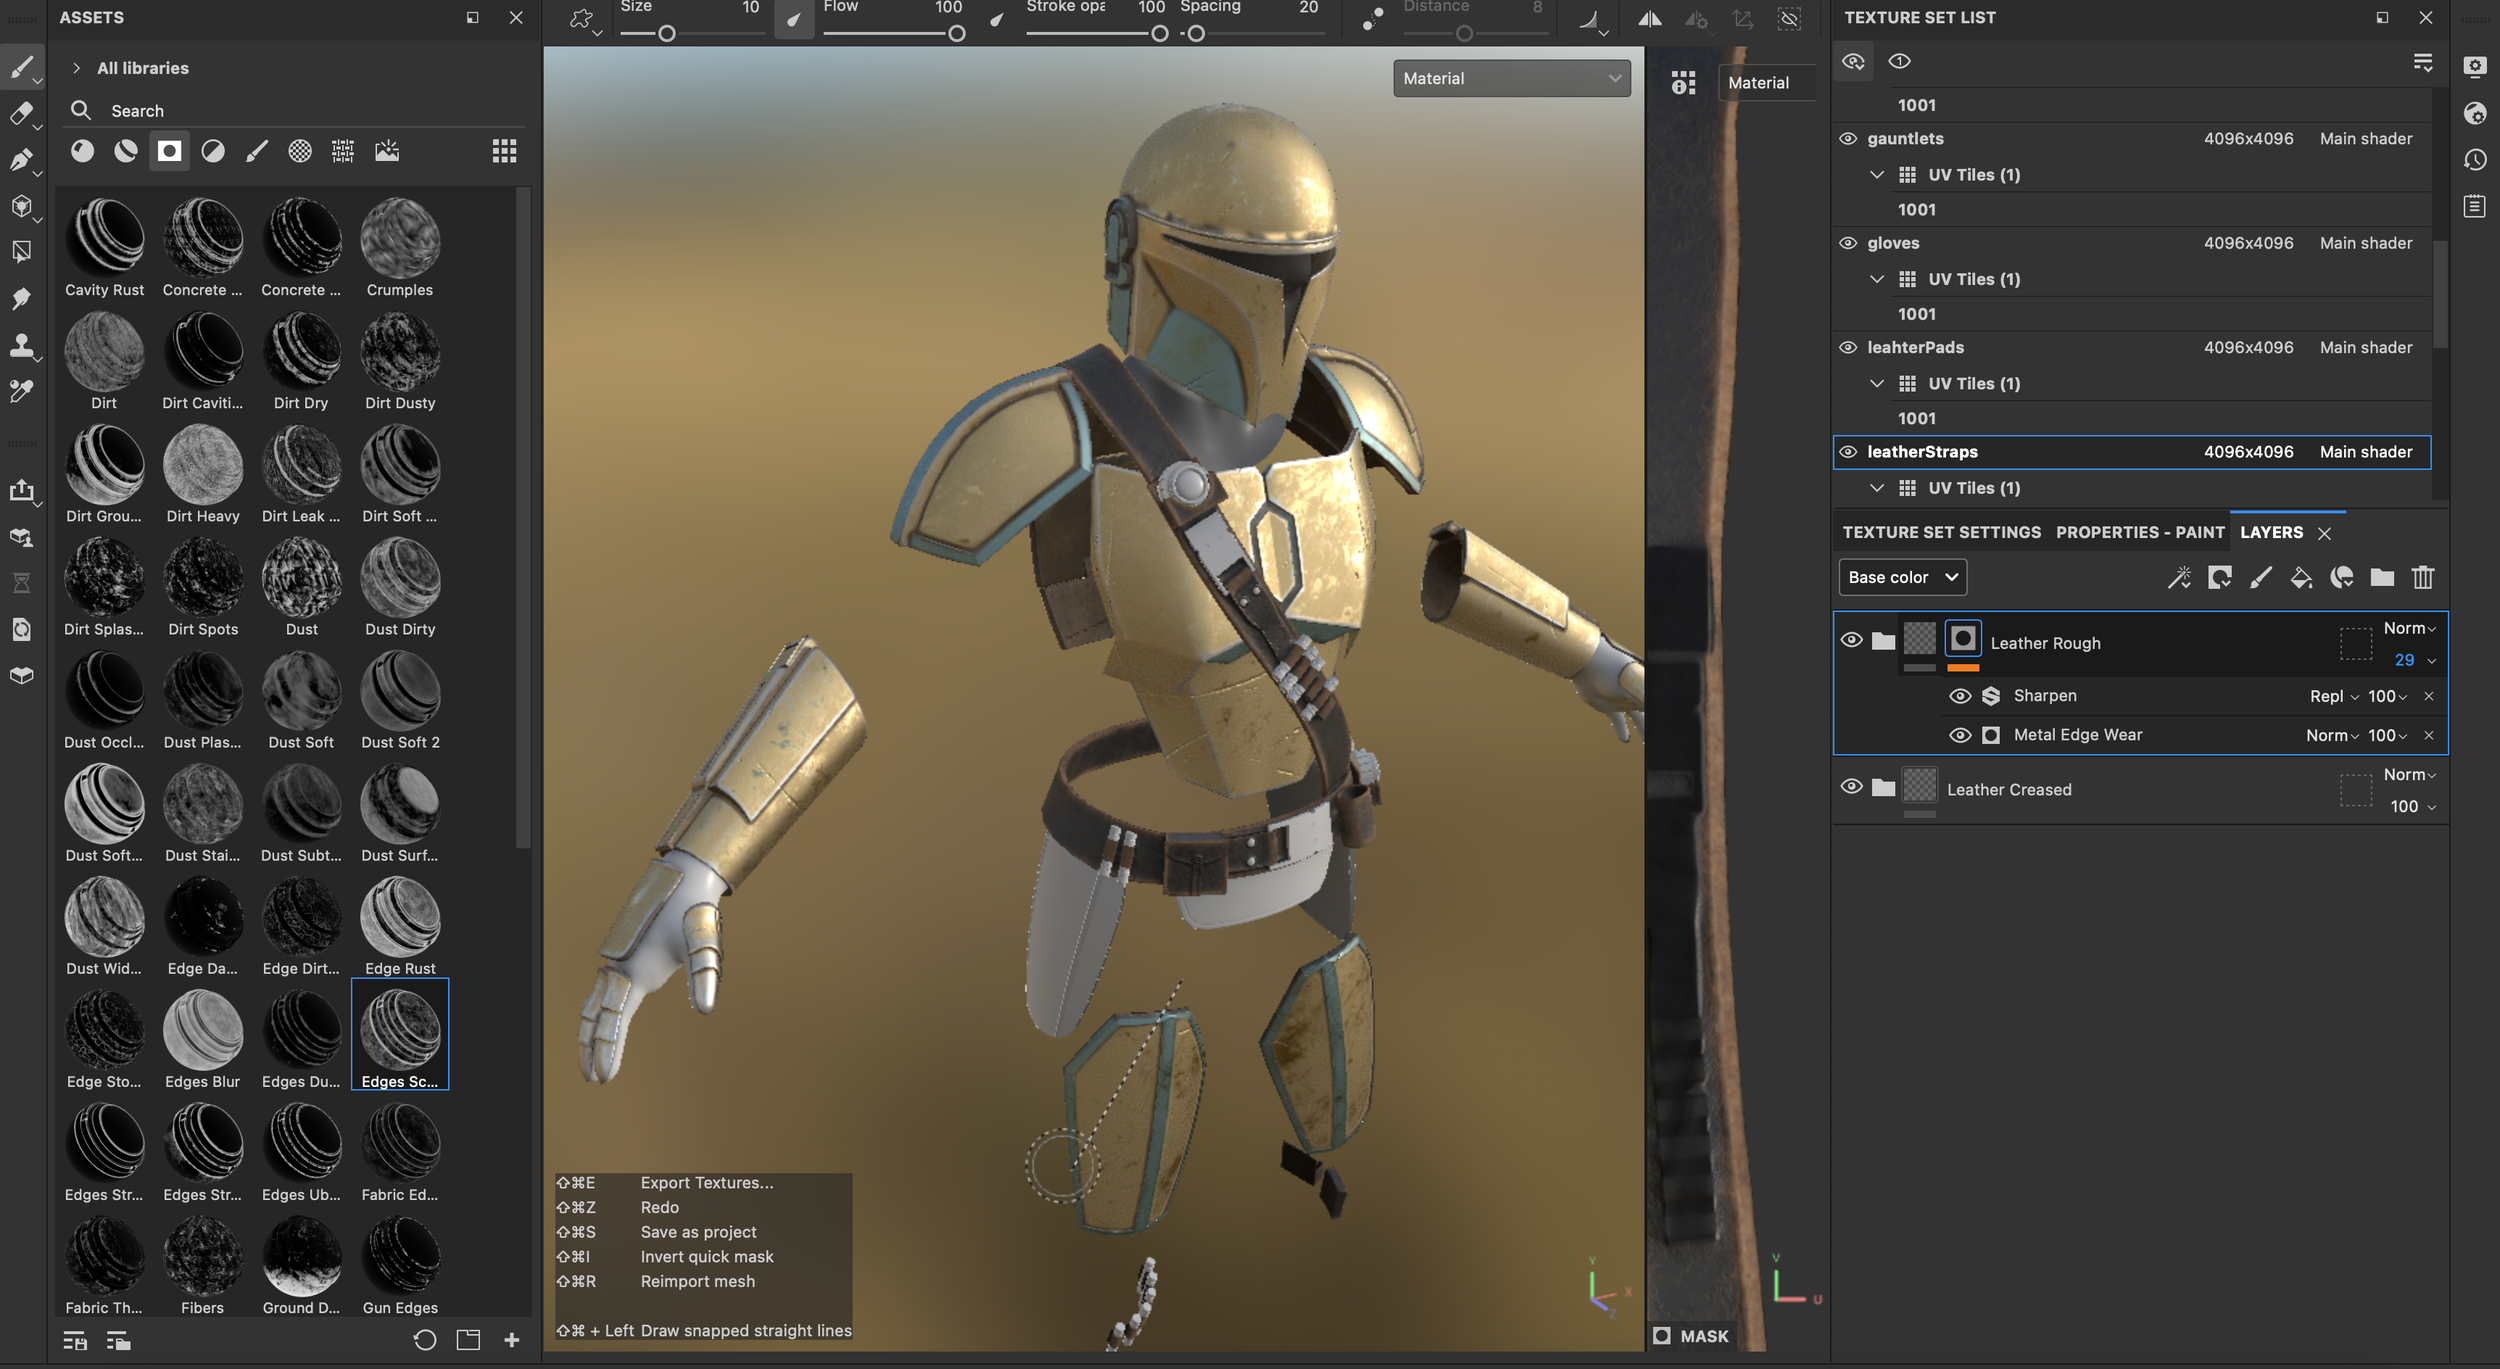The width and height of the screenshot is (2500, 1369).
Task: Delete the selected layer with trash icon
Action: tap(2423, 577)
